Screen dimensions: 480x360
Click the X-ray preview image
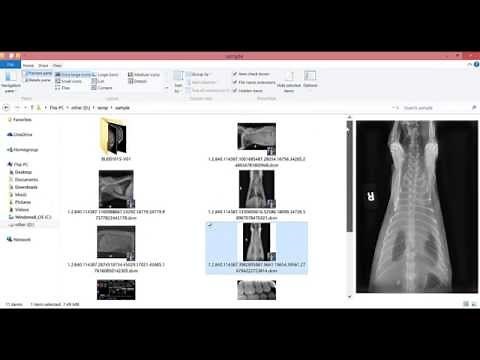point(417,207)
